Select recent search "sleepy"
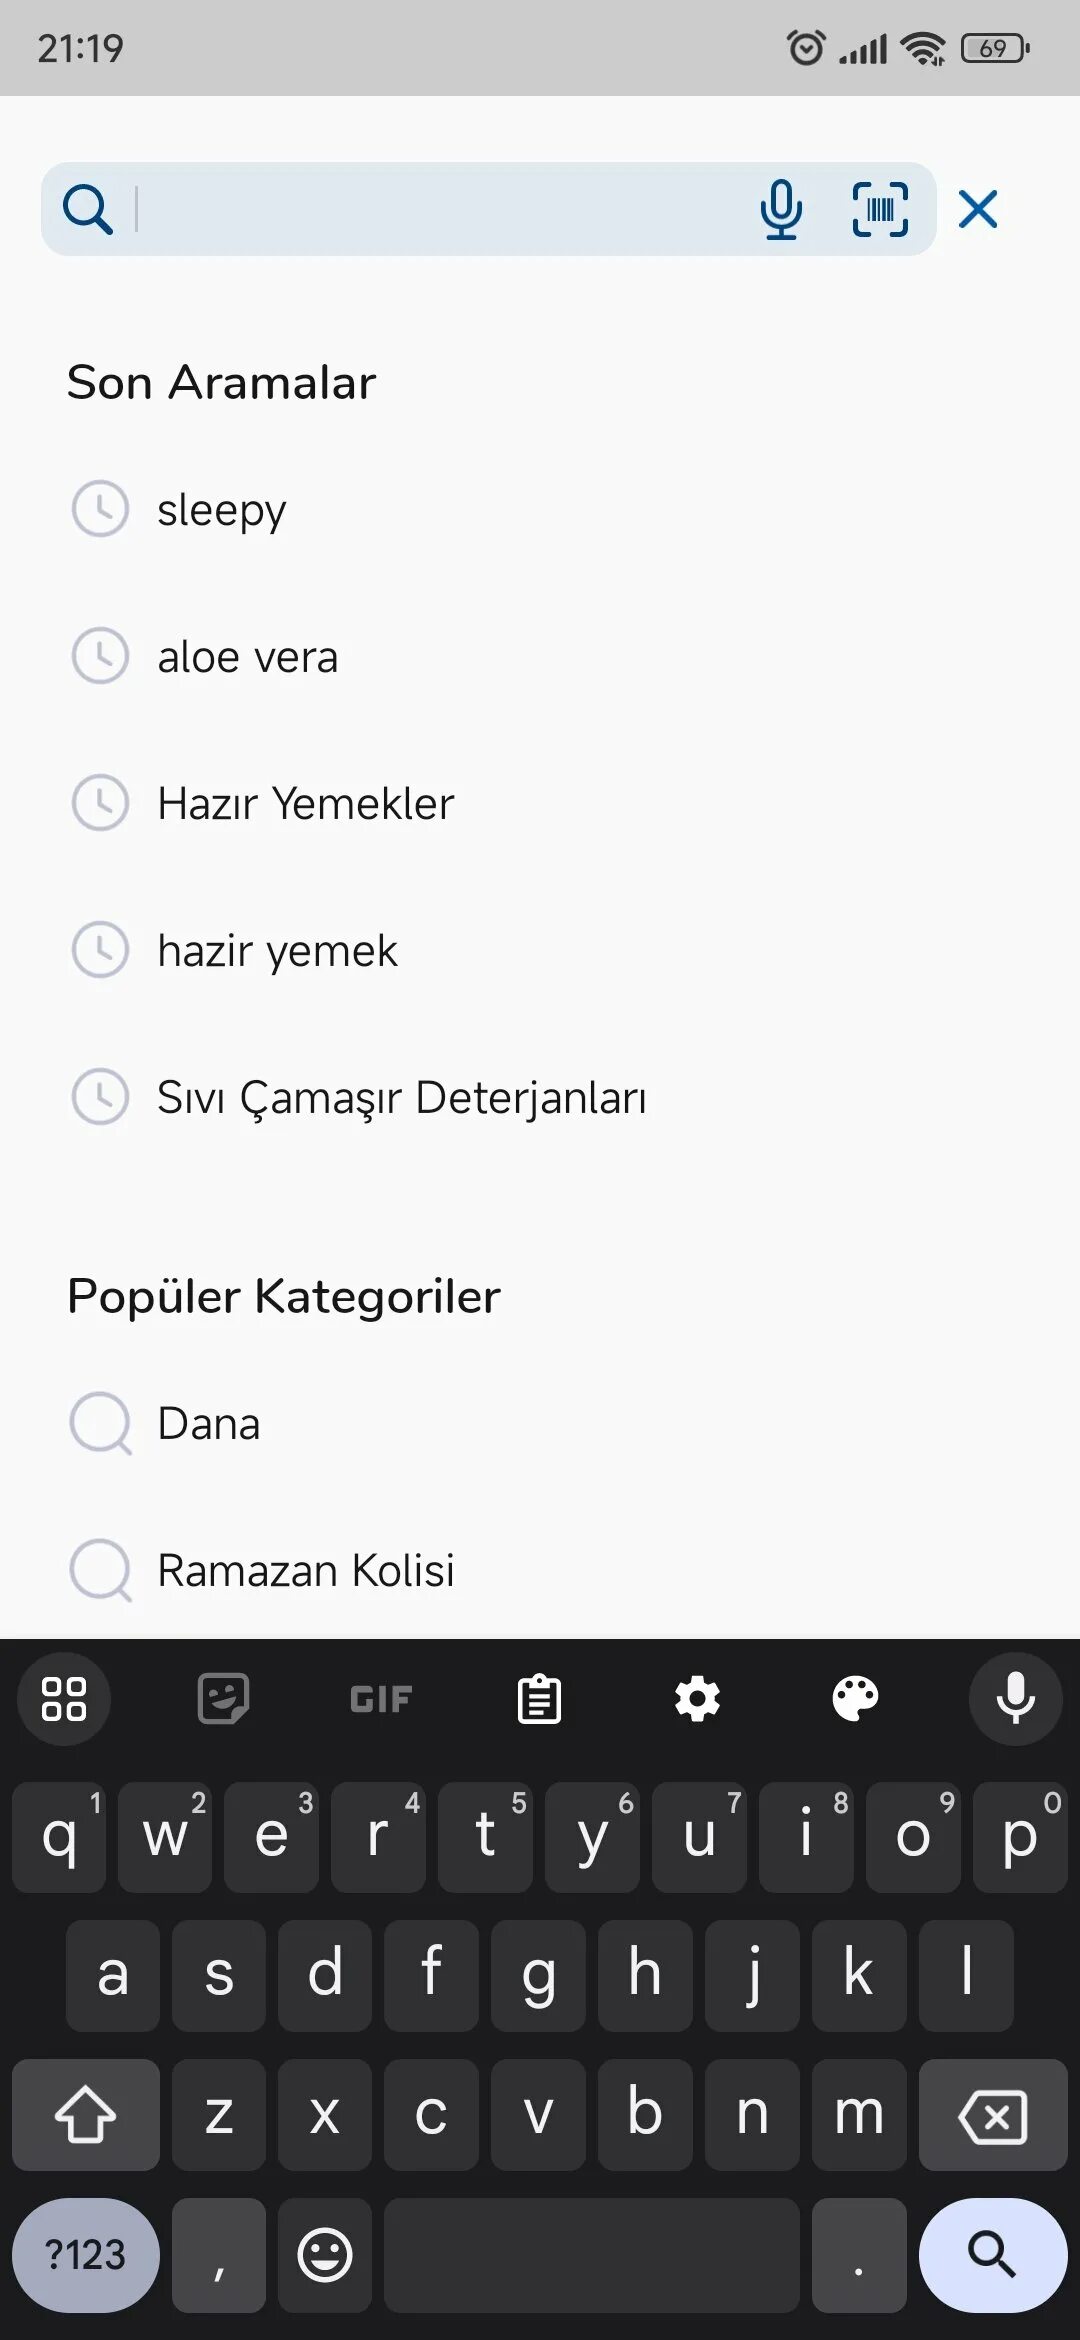This screenshot has height=2340, width=1080. tap(221, 510)
